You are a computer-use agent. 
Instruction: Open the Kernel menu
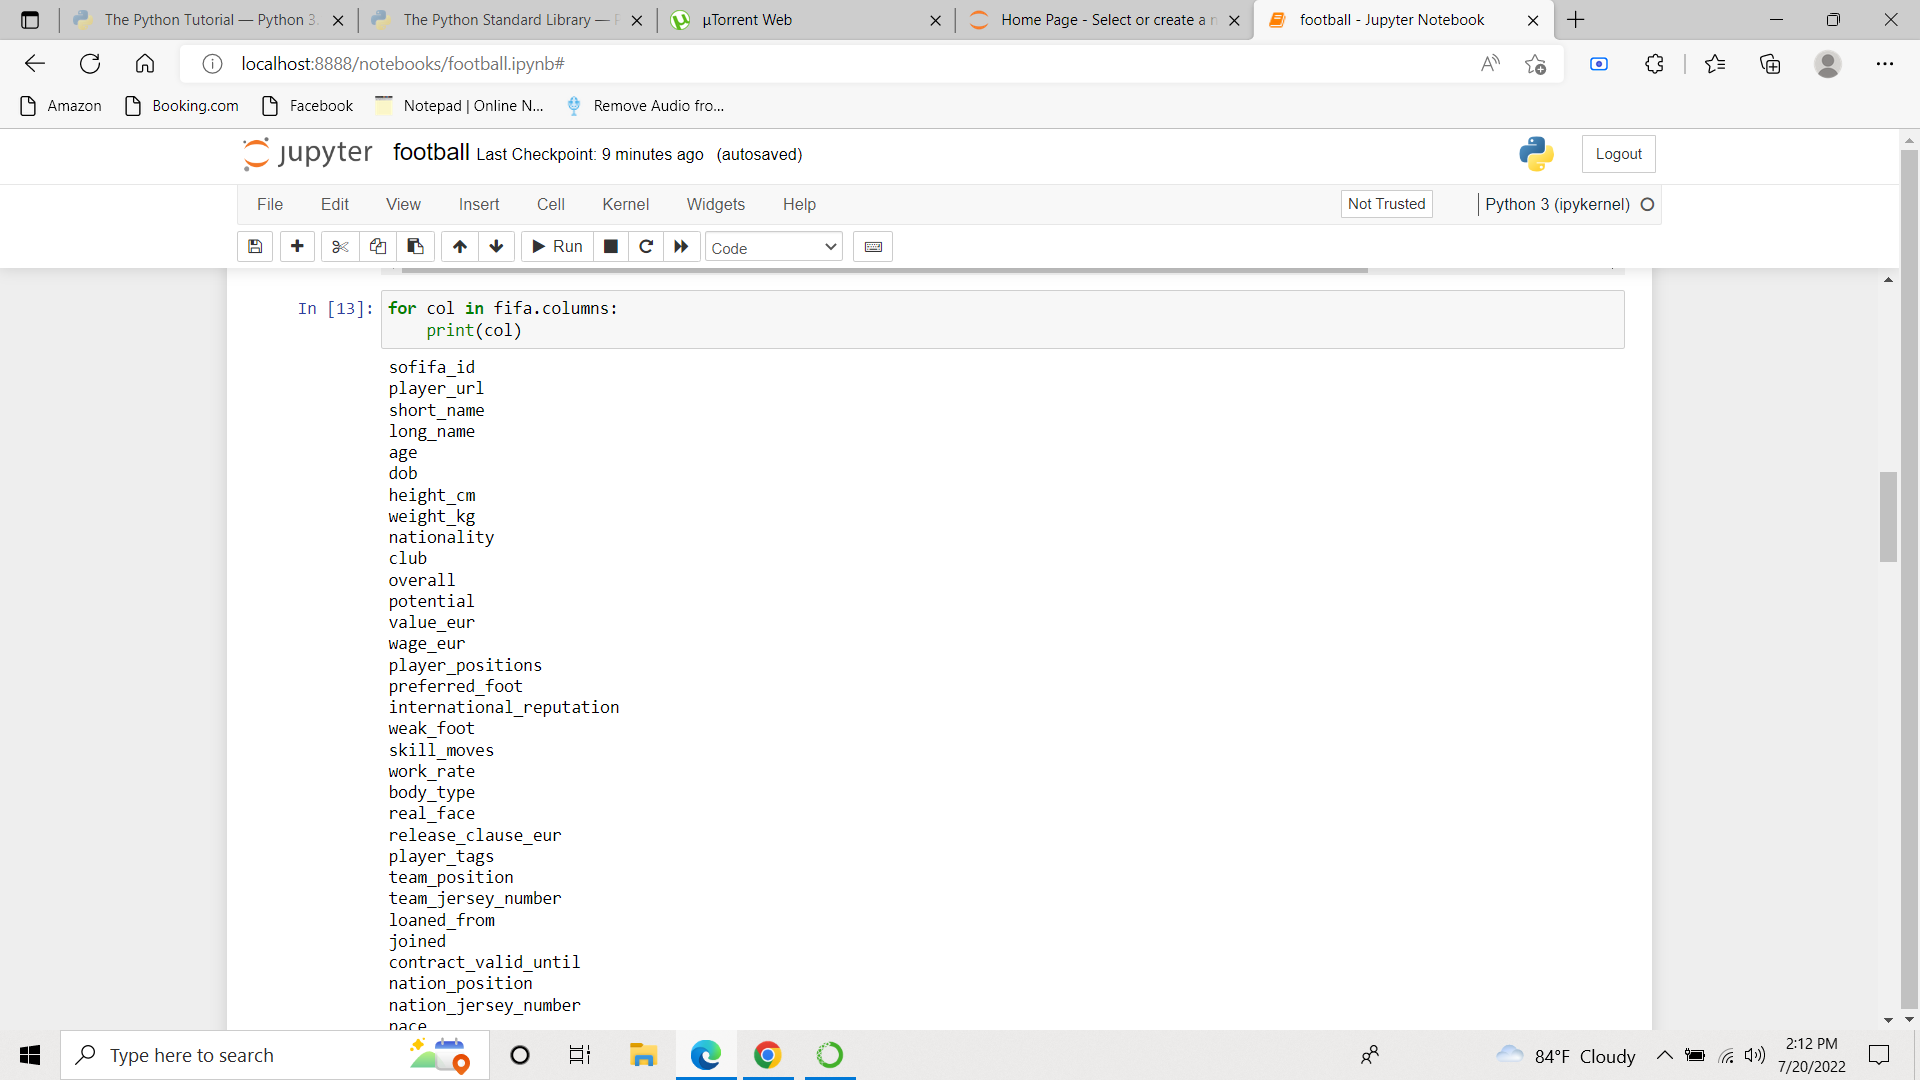(625, 204)
